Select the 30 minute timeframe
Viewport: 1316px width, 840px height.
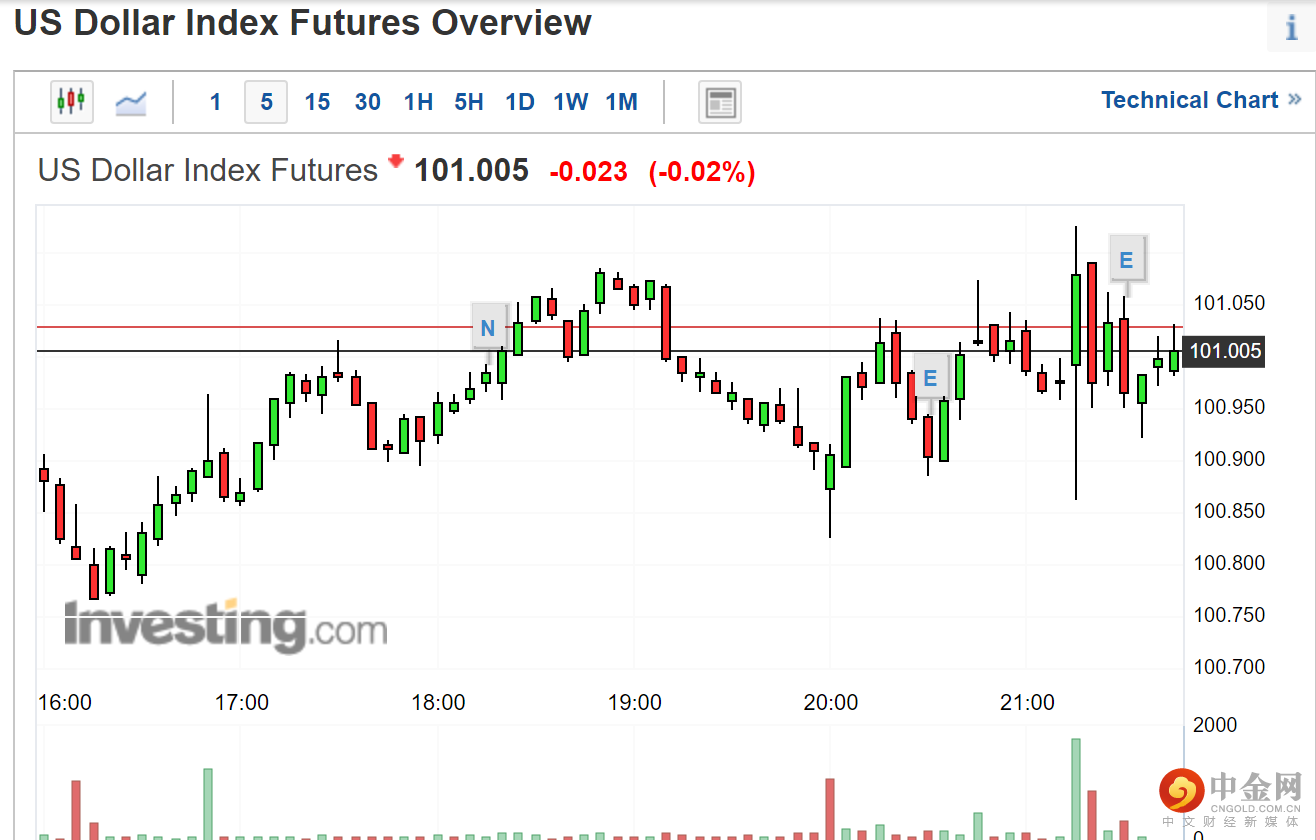(368, 102)
